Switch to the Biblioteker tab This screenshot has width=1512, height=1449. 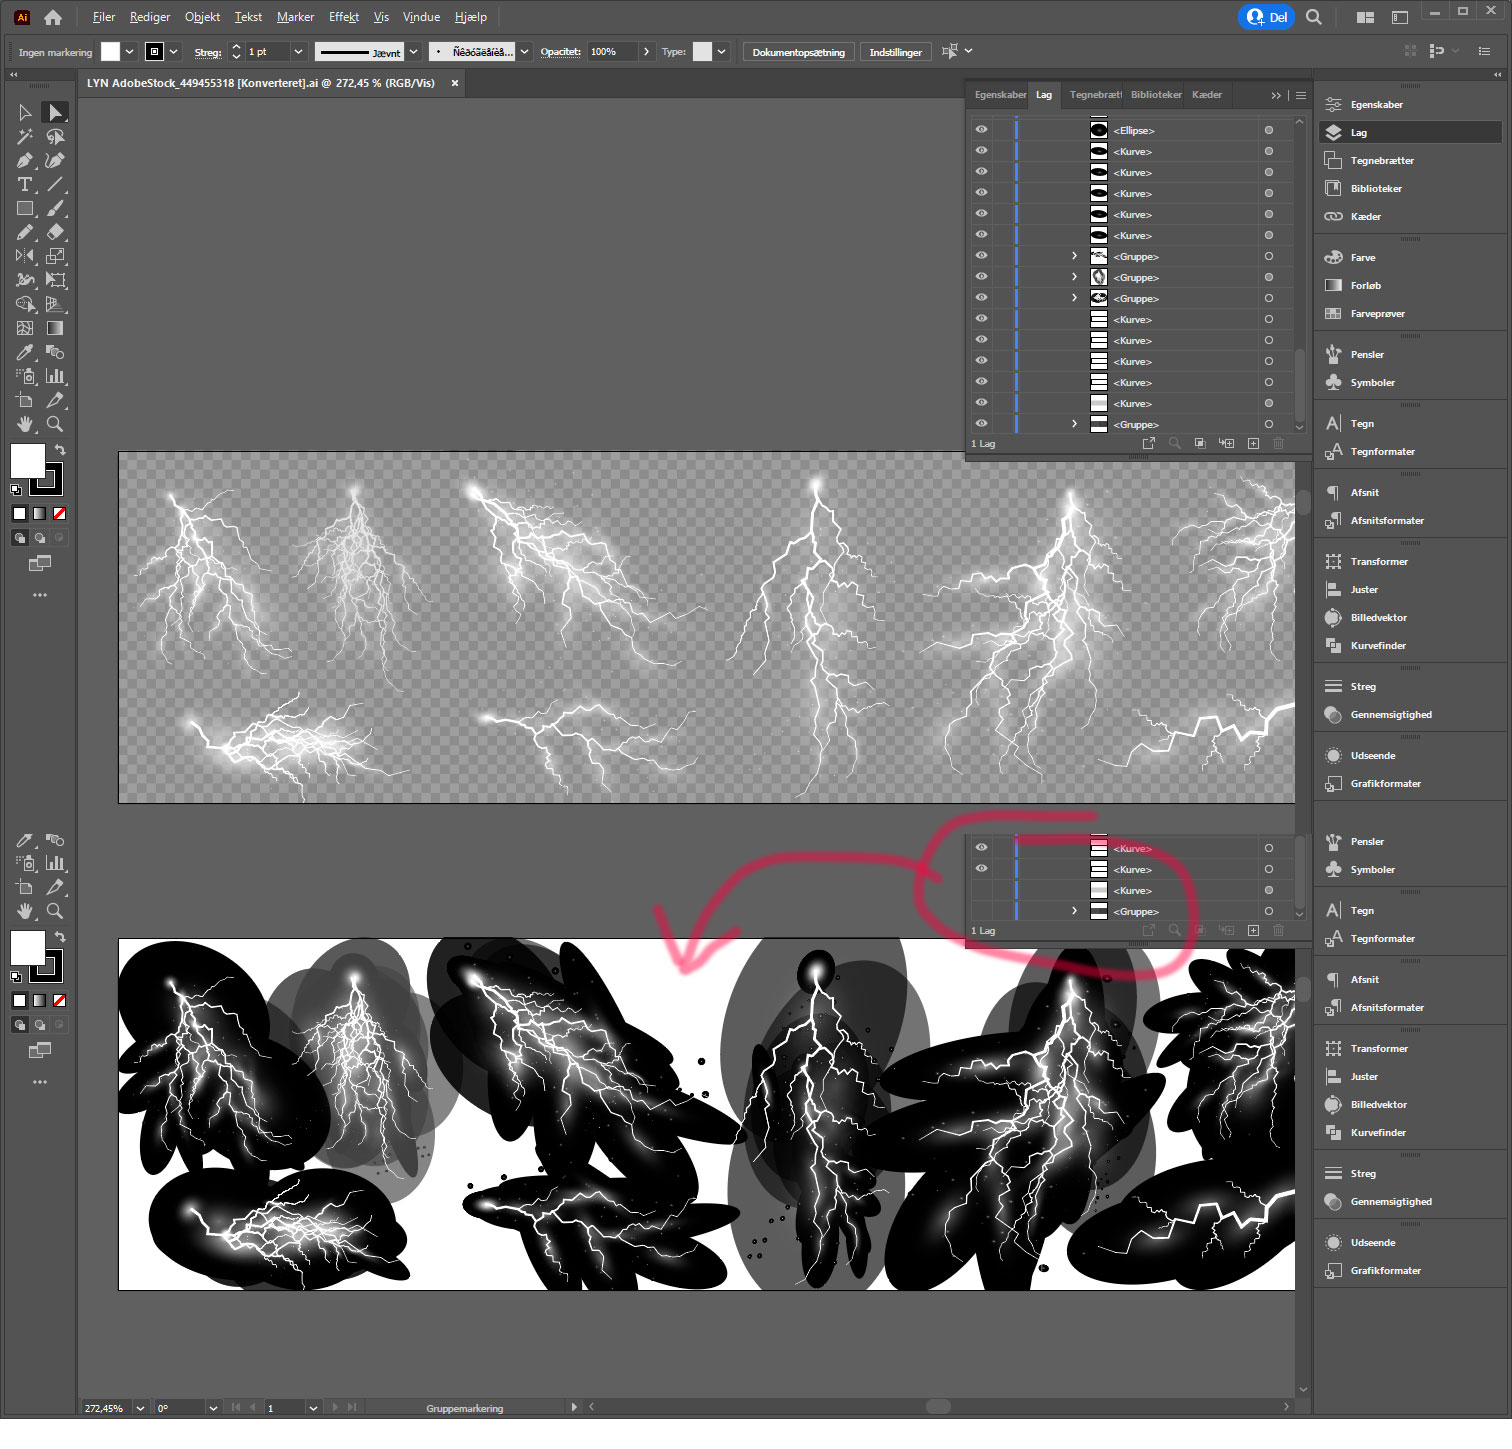(1155, 94)
